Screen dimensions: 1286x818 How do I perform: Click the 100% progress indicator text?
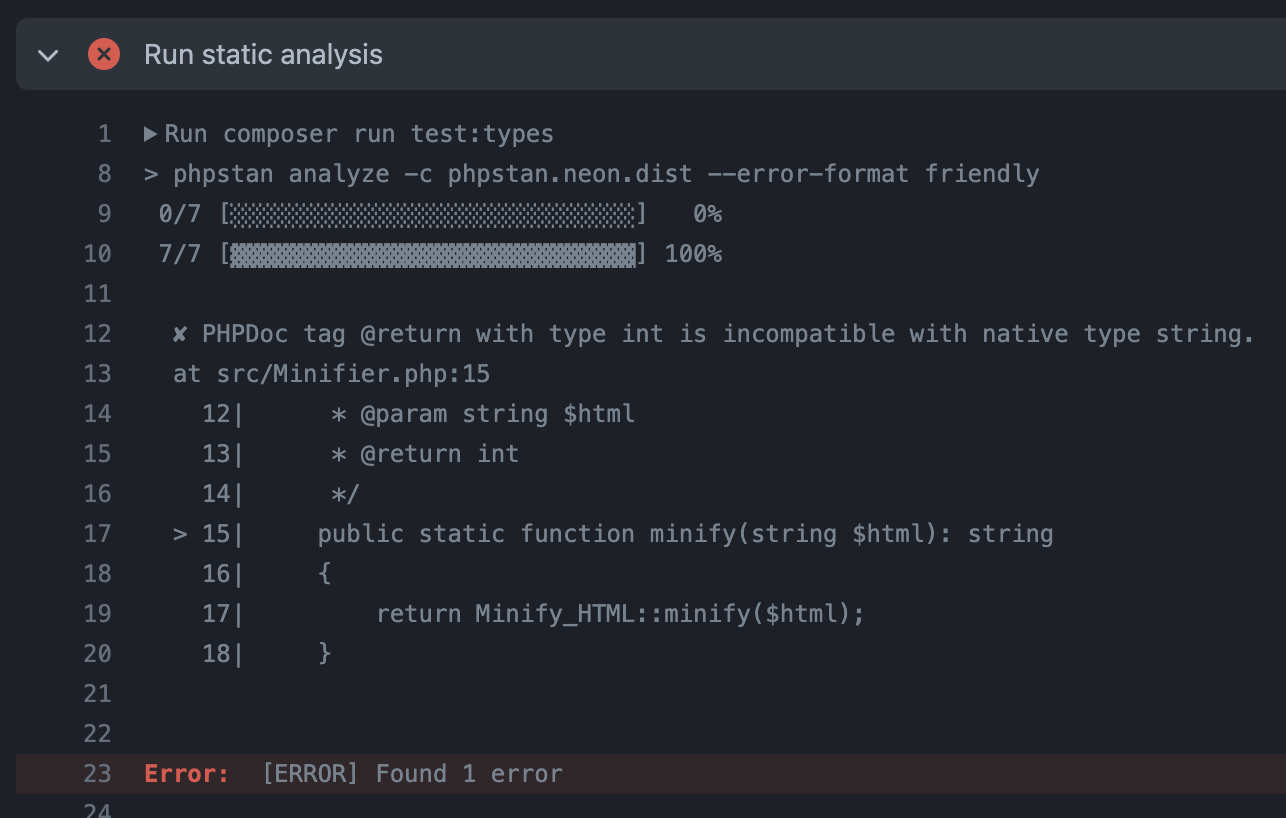coord(695,253)
